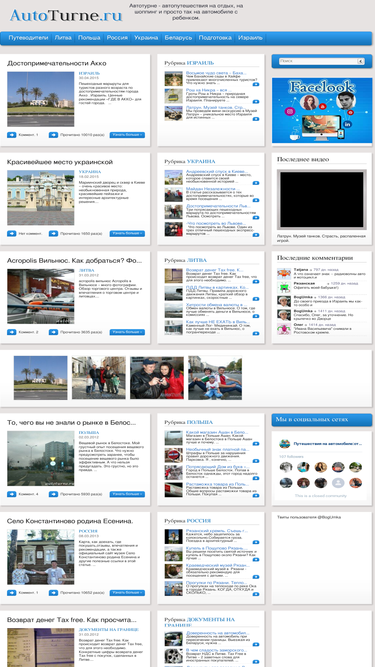Click the views icon under the Константиново article
Screen dimensions: 375x667
53,592
